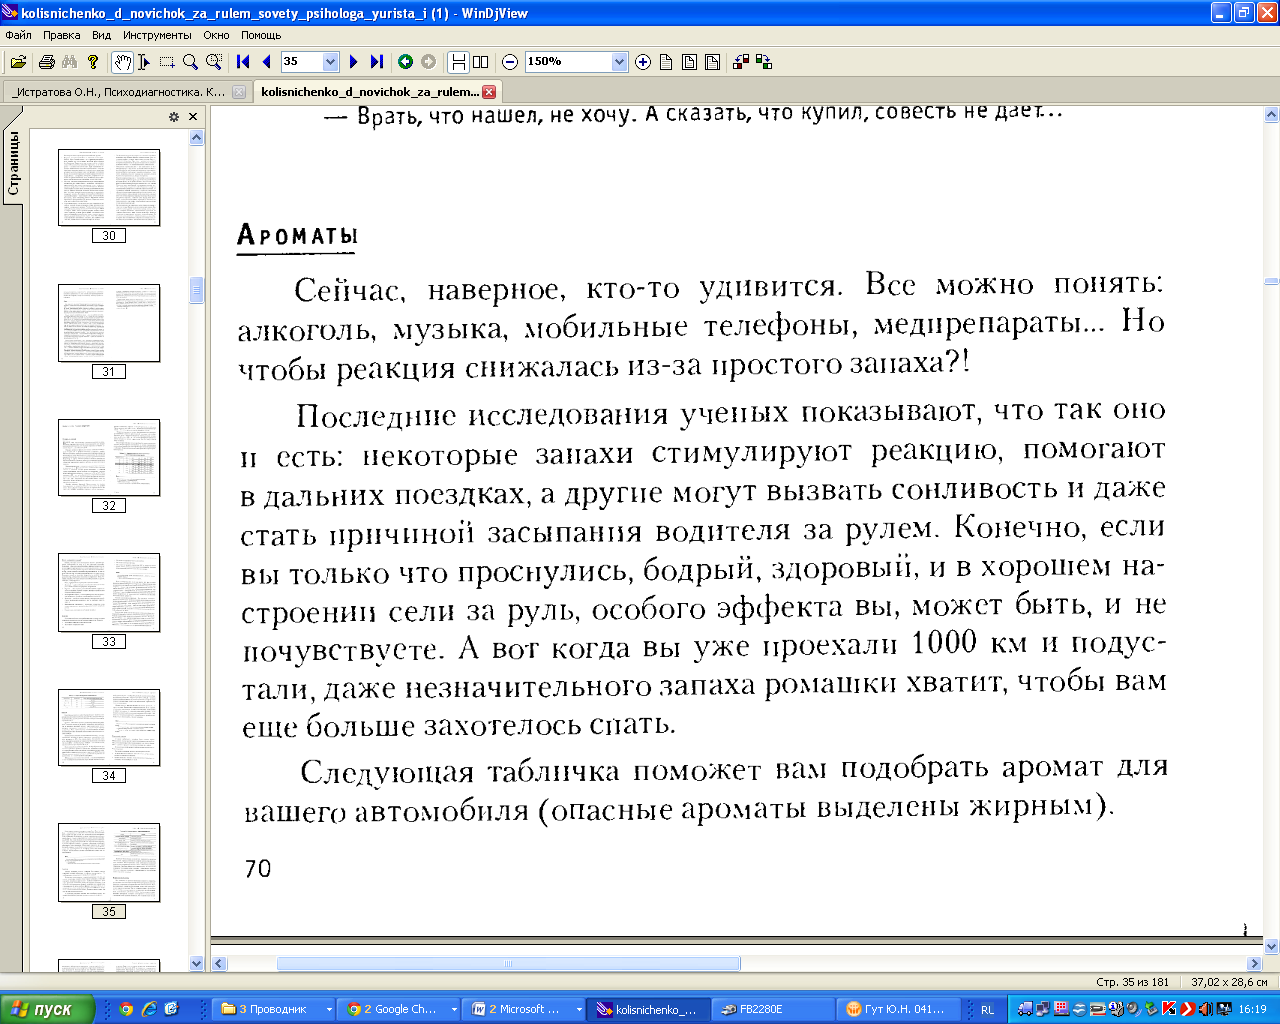Click the Print icon in toolbar
The height and width of the screenshot is (1024, 1280).
tap(46, 62)
